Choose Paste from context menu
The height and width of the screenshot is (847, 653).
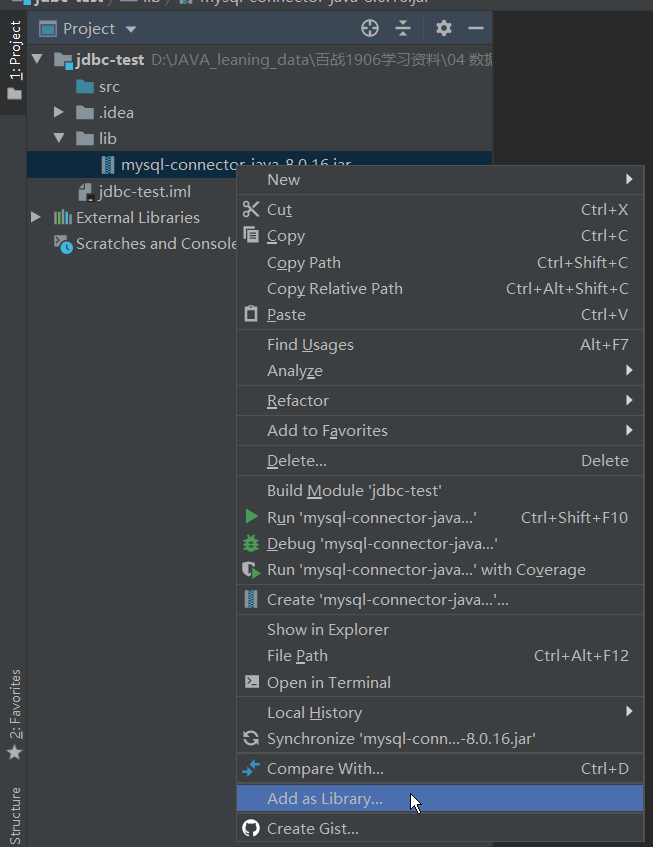tap(440, 314)
